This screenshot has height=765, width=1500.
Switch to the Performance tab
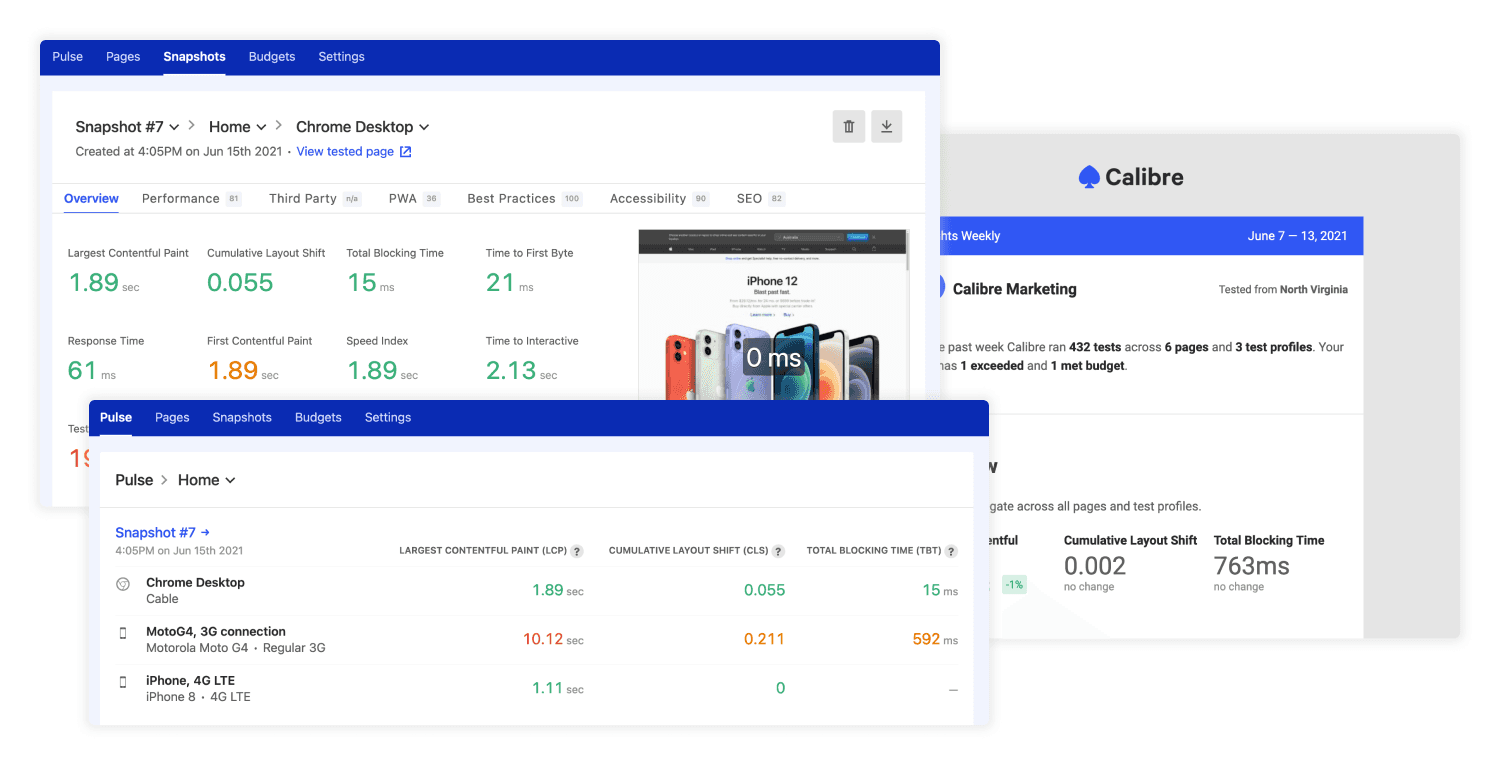coord(180,198)
